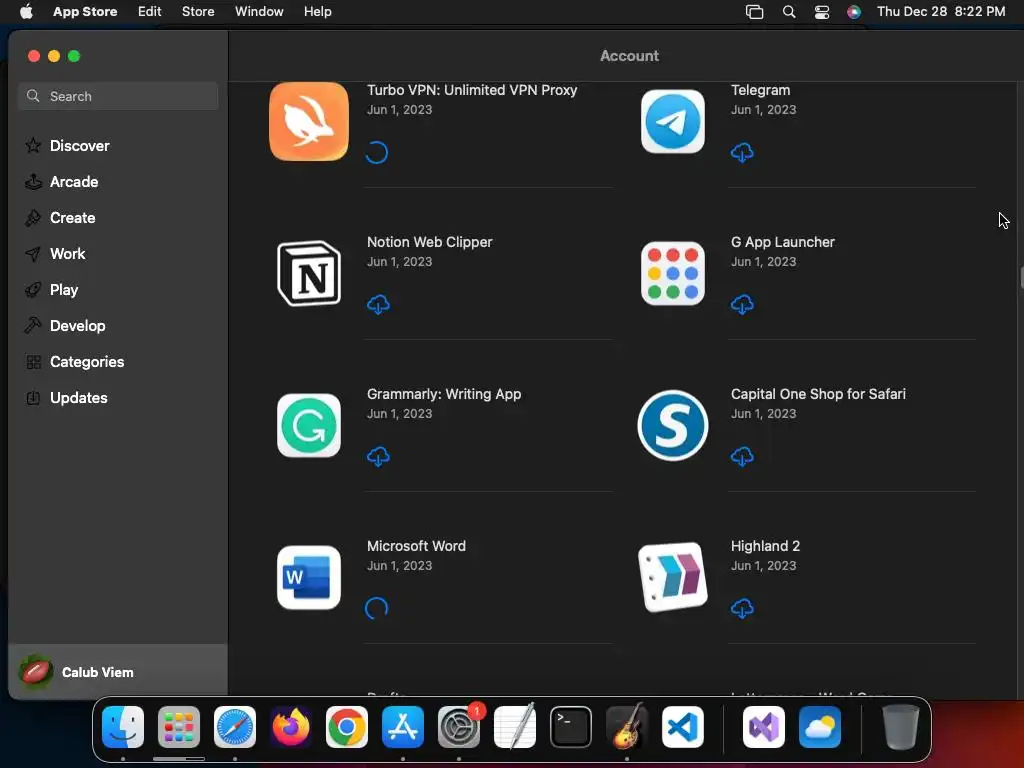This screenshot has width=1024, height=768.
Task: Focus the Search field
Action: pos(118,96)
